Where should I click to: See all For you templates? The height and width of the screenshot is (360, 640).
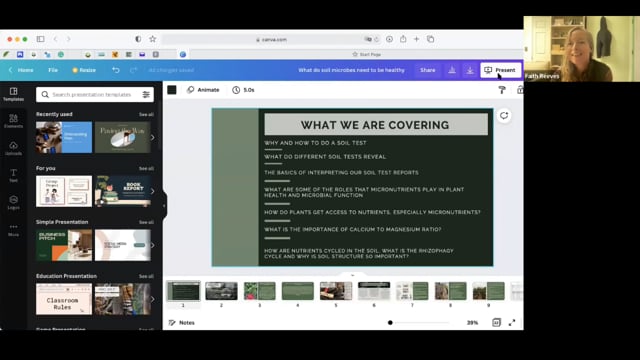(146, 168)
